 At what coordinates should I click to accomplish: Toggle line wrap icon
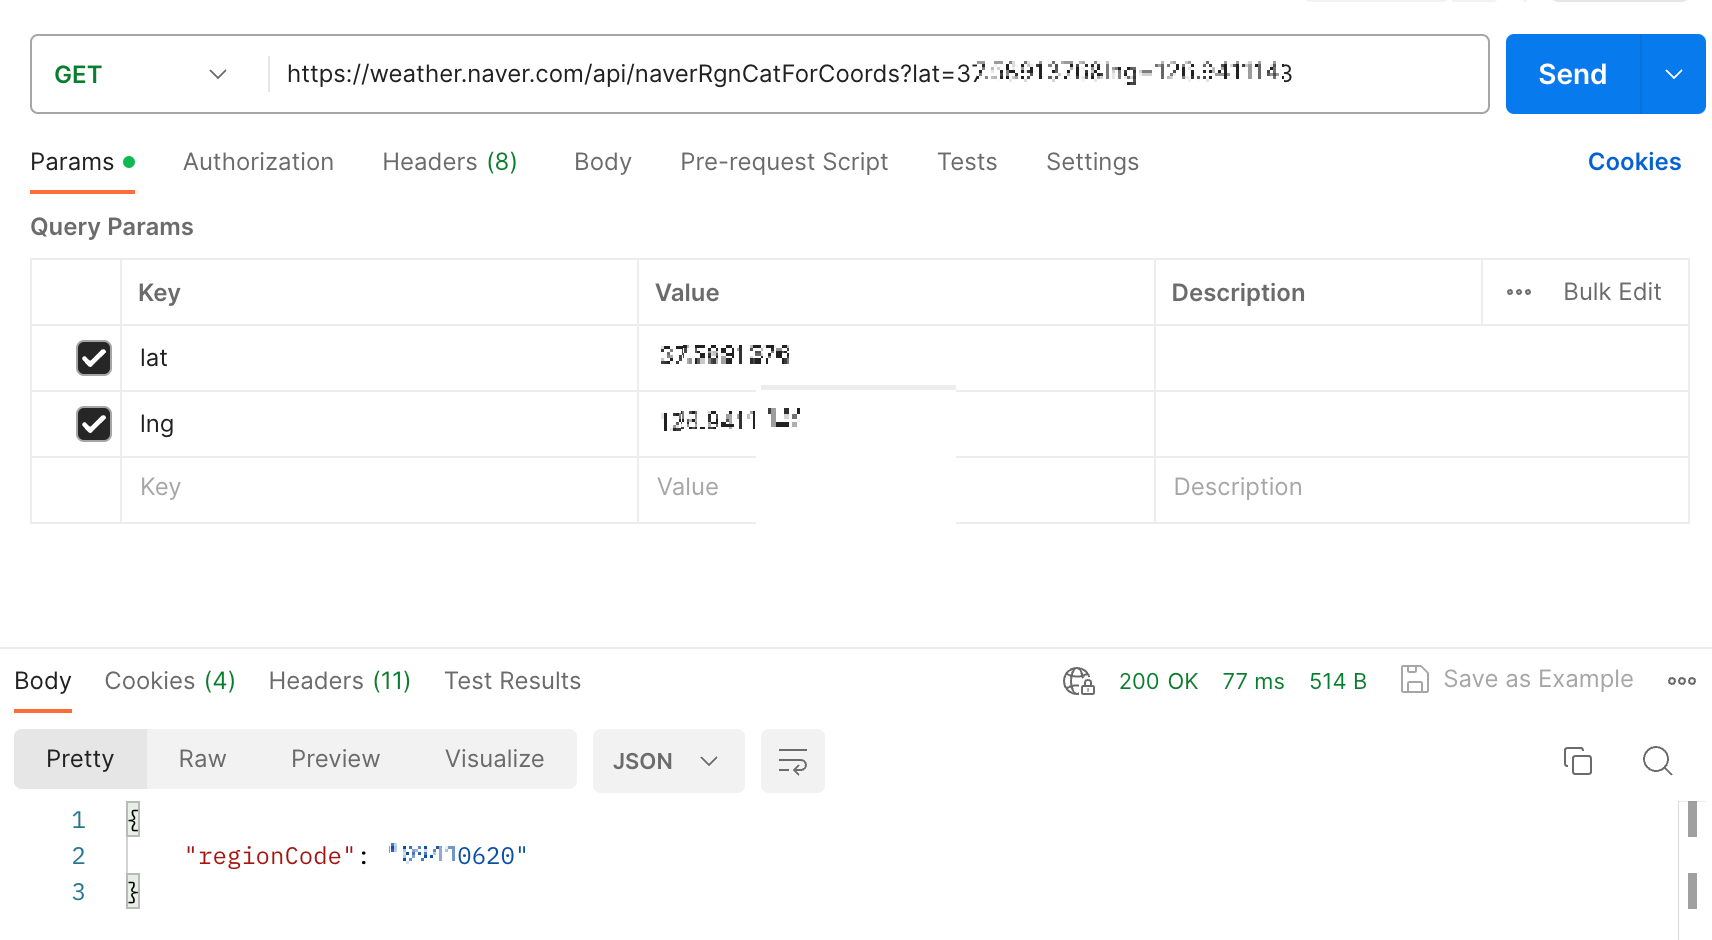point(792,761)
